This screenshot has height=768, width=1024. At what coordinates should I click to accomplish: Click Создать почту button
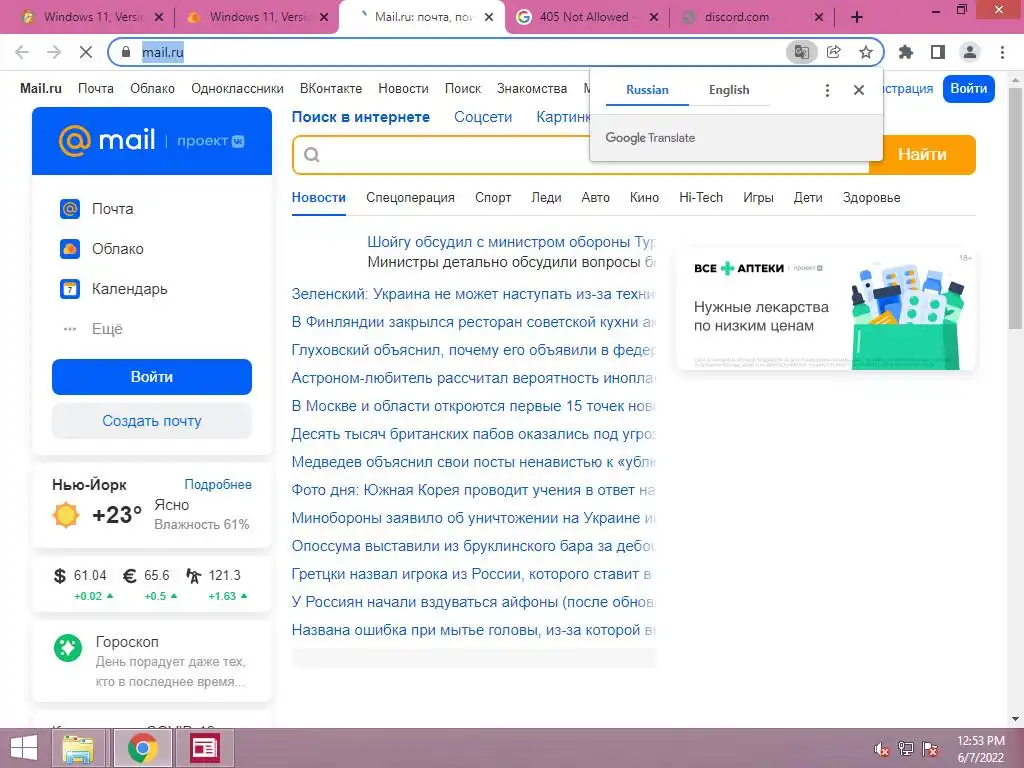pos(152,421)
